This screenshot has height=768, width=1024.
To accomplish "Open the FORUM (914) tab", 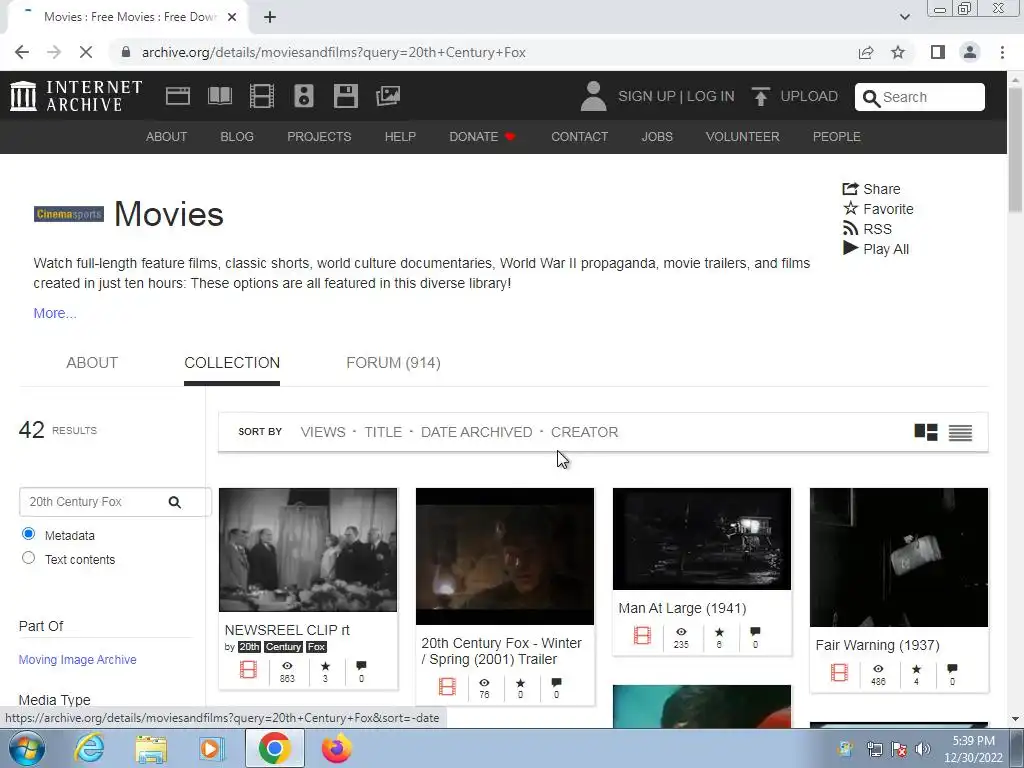I will click(393, 363).
